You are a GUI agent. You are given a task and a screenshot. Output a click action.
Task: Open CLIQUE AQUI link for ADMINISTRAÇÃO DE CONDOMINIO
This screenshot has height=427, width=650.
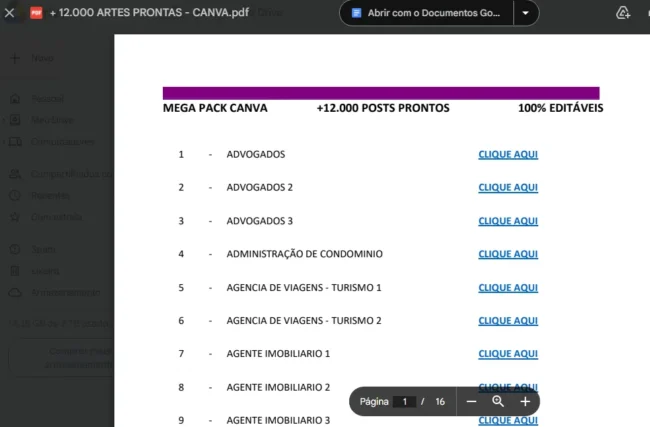click(x=508, y=254)
